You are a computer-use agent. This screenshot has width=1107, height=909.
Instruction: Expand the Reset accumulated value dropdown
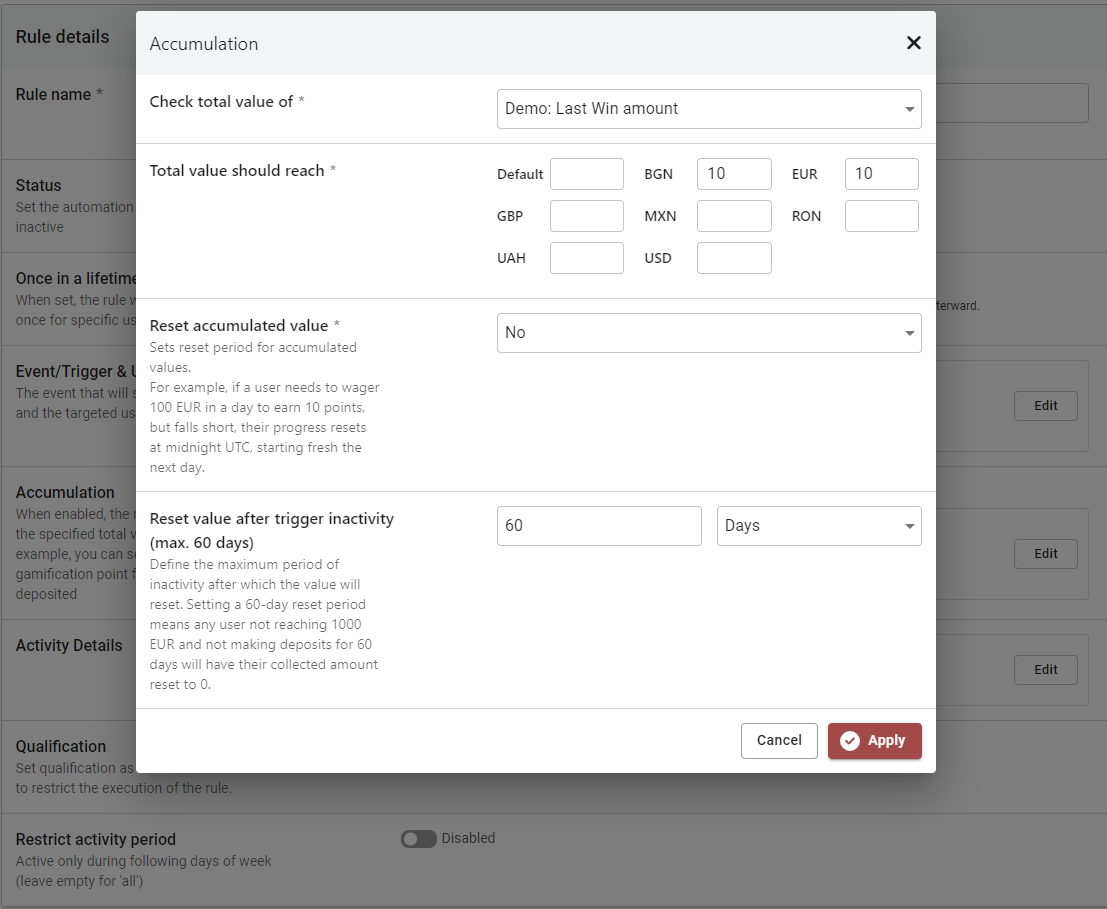708,333
